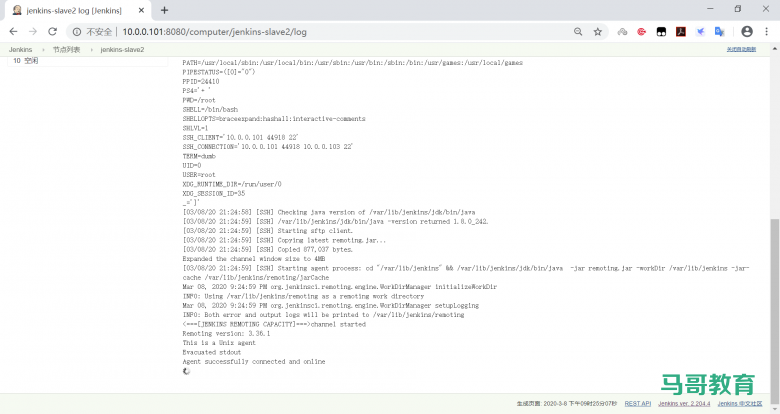Click log line 'Starting sftp client.'
Image resolution: width=780 pixels, height=414 pixels.
point(268,231)
